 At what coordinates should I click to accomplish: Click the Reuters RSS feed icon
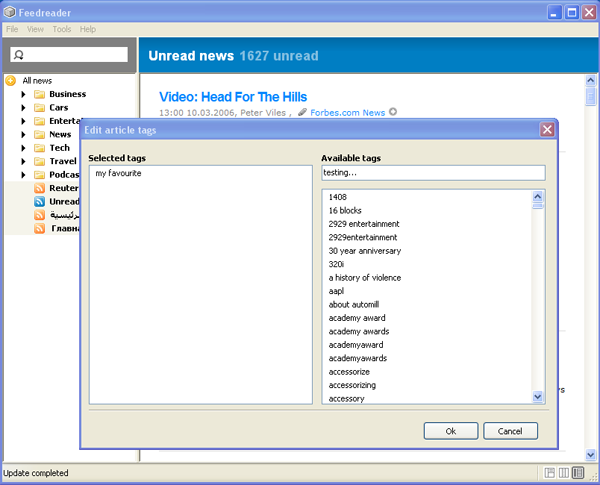click(40, 188)
